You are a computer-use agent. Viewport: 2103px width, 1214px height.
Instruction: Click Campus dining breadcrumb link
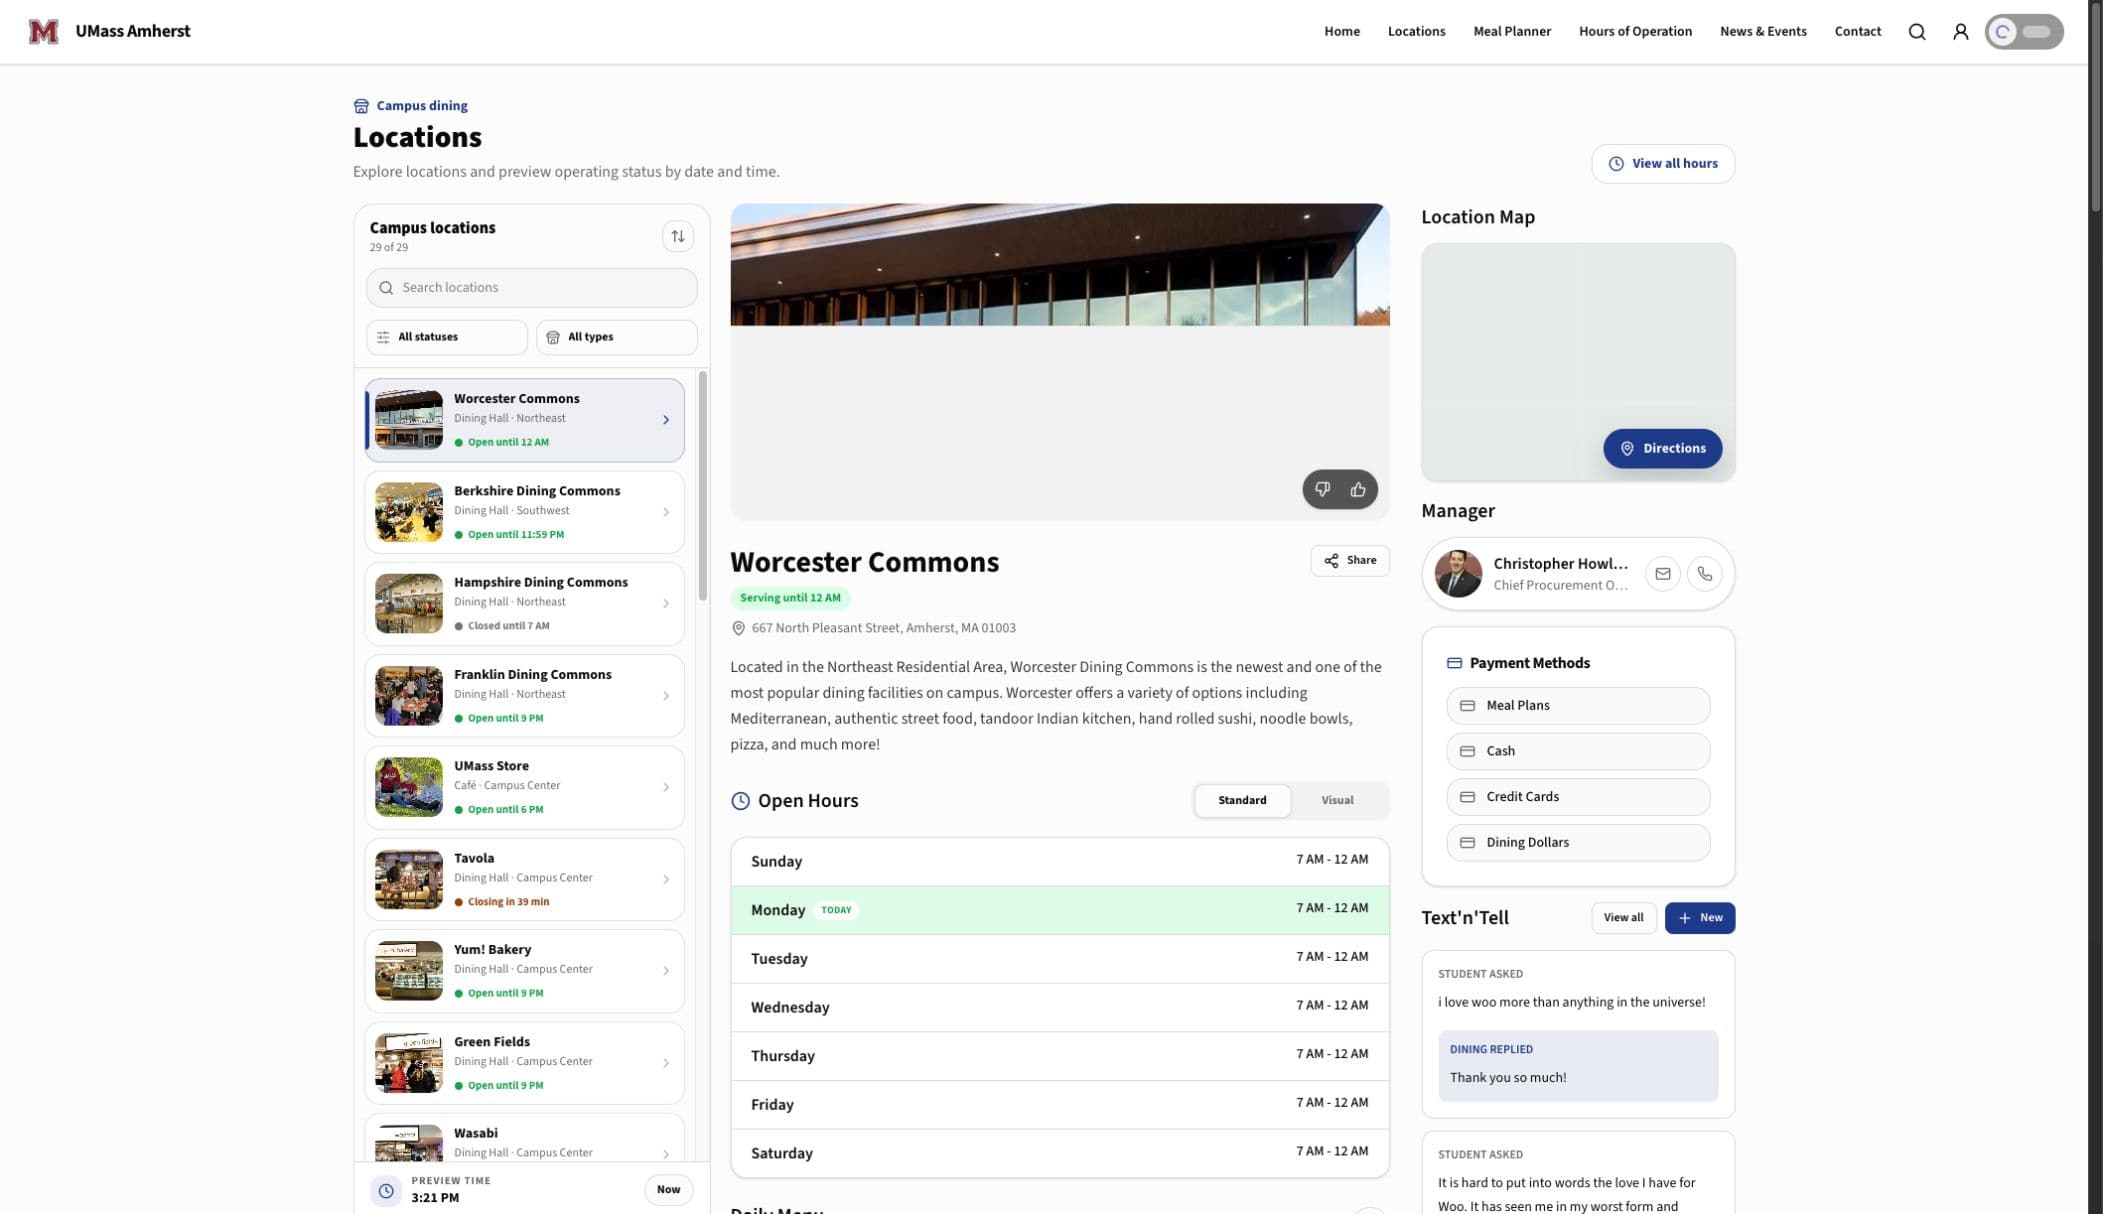421,106
